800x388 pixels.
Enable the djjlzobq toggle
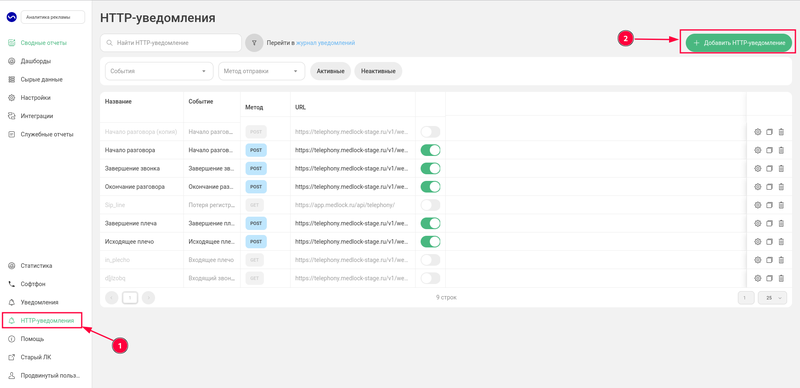(430, 279)
